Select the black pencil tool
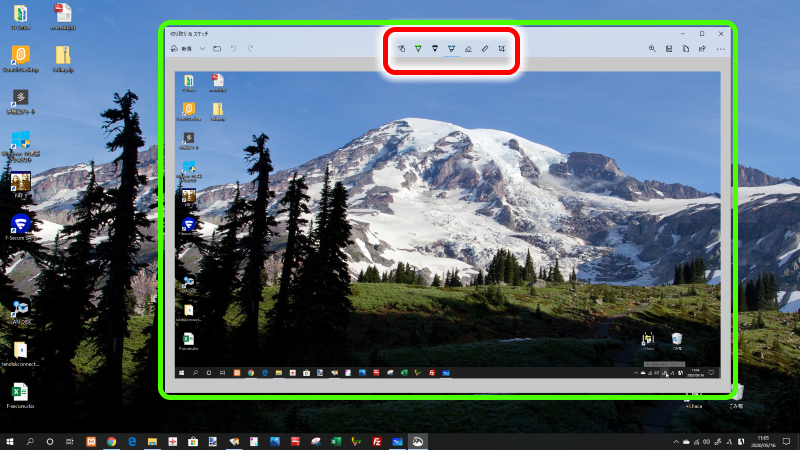 (435, 48)
